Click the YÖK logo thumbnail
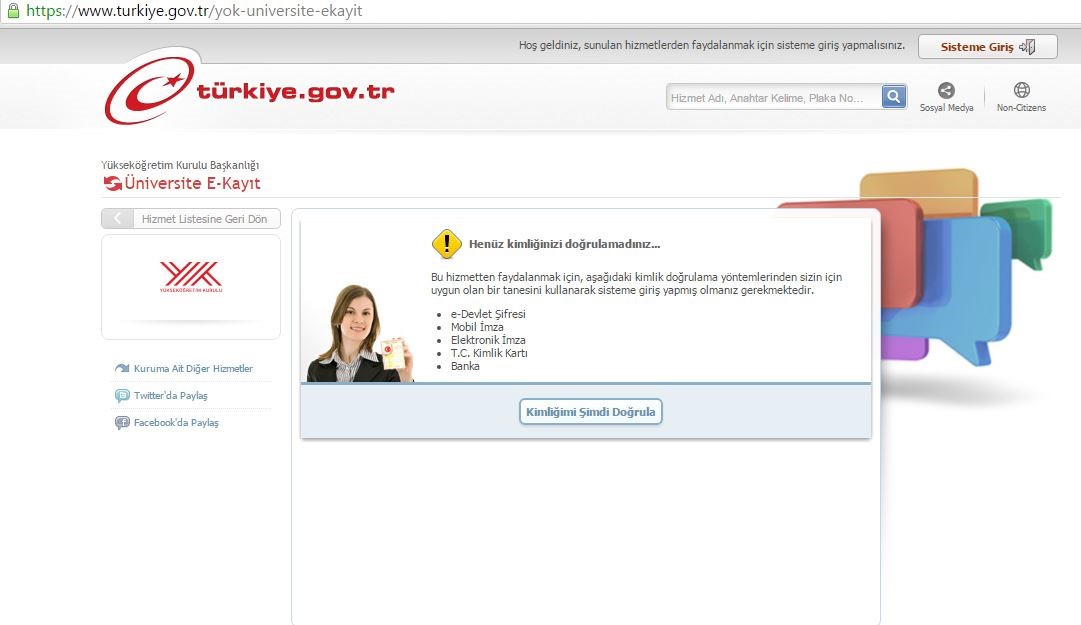 pos(191,277)
